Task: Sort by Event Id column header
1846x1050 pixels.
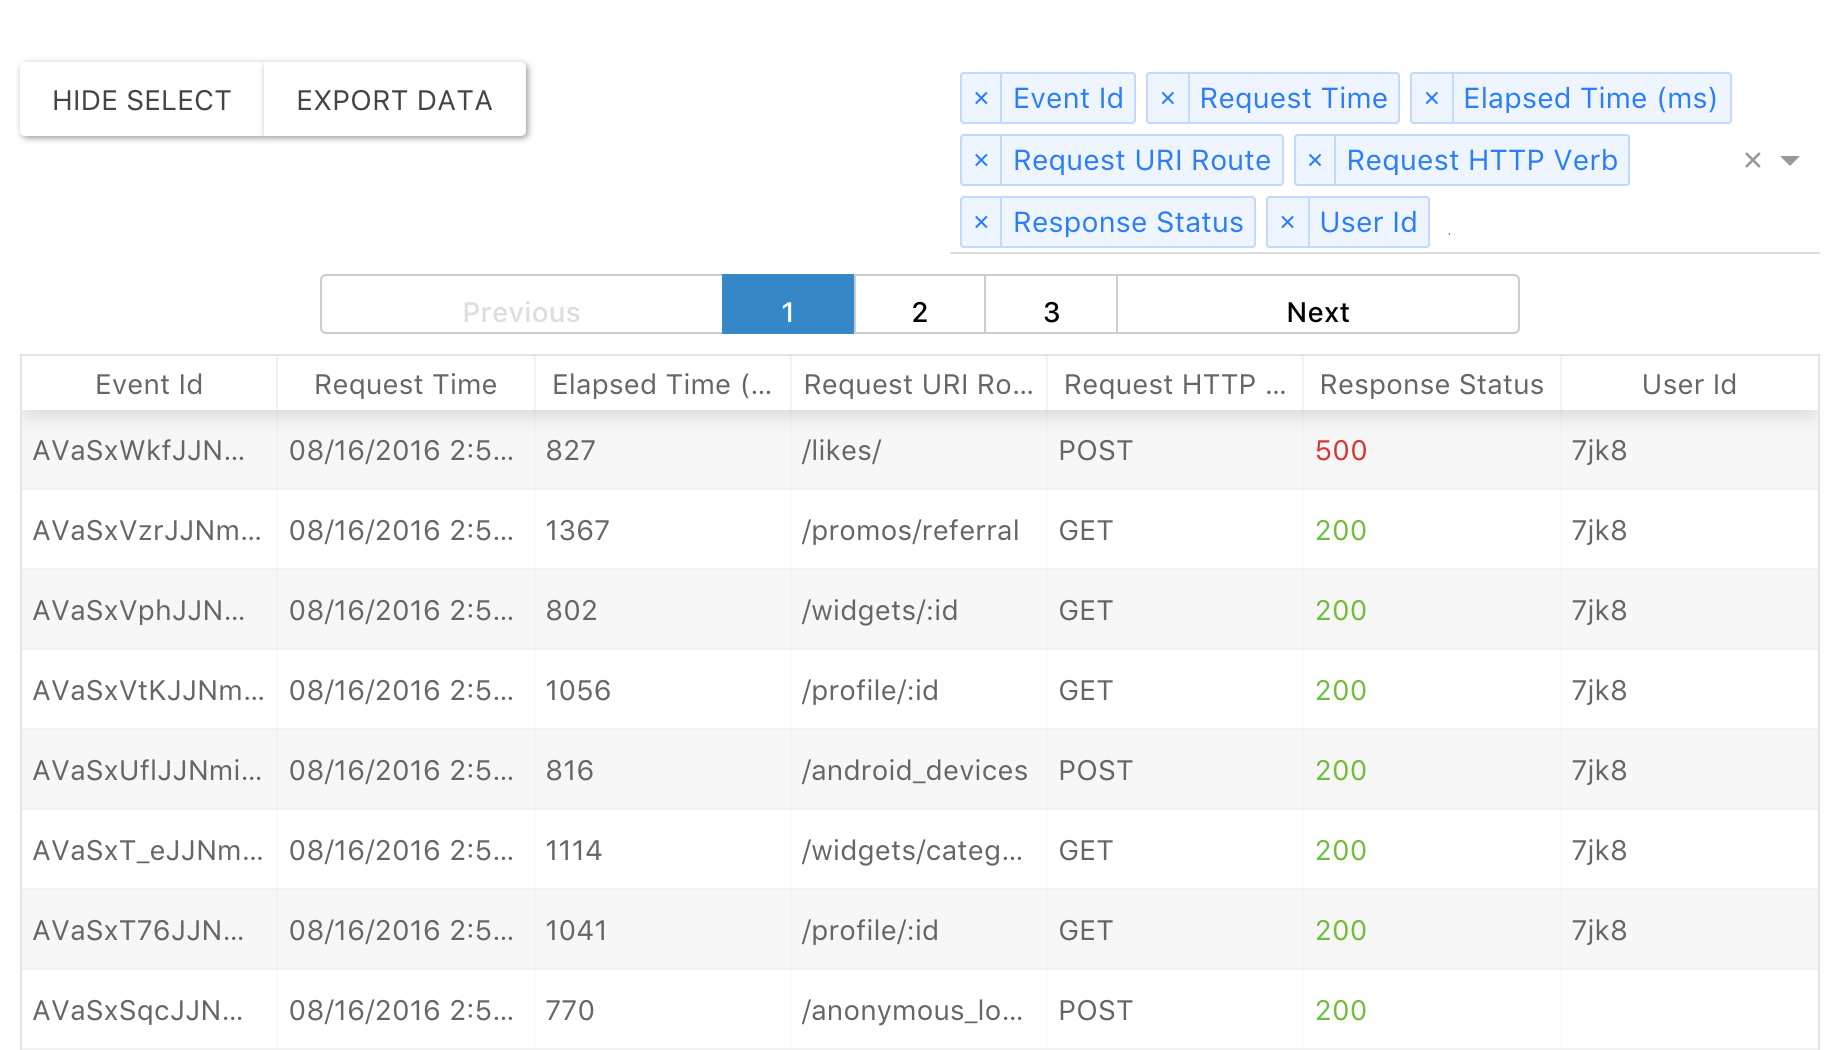Action: click(x=149, y=384)
